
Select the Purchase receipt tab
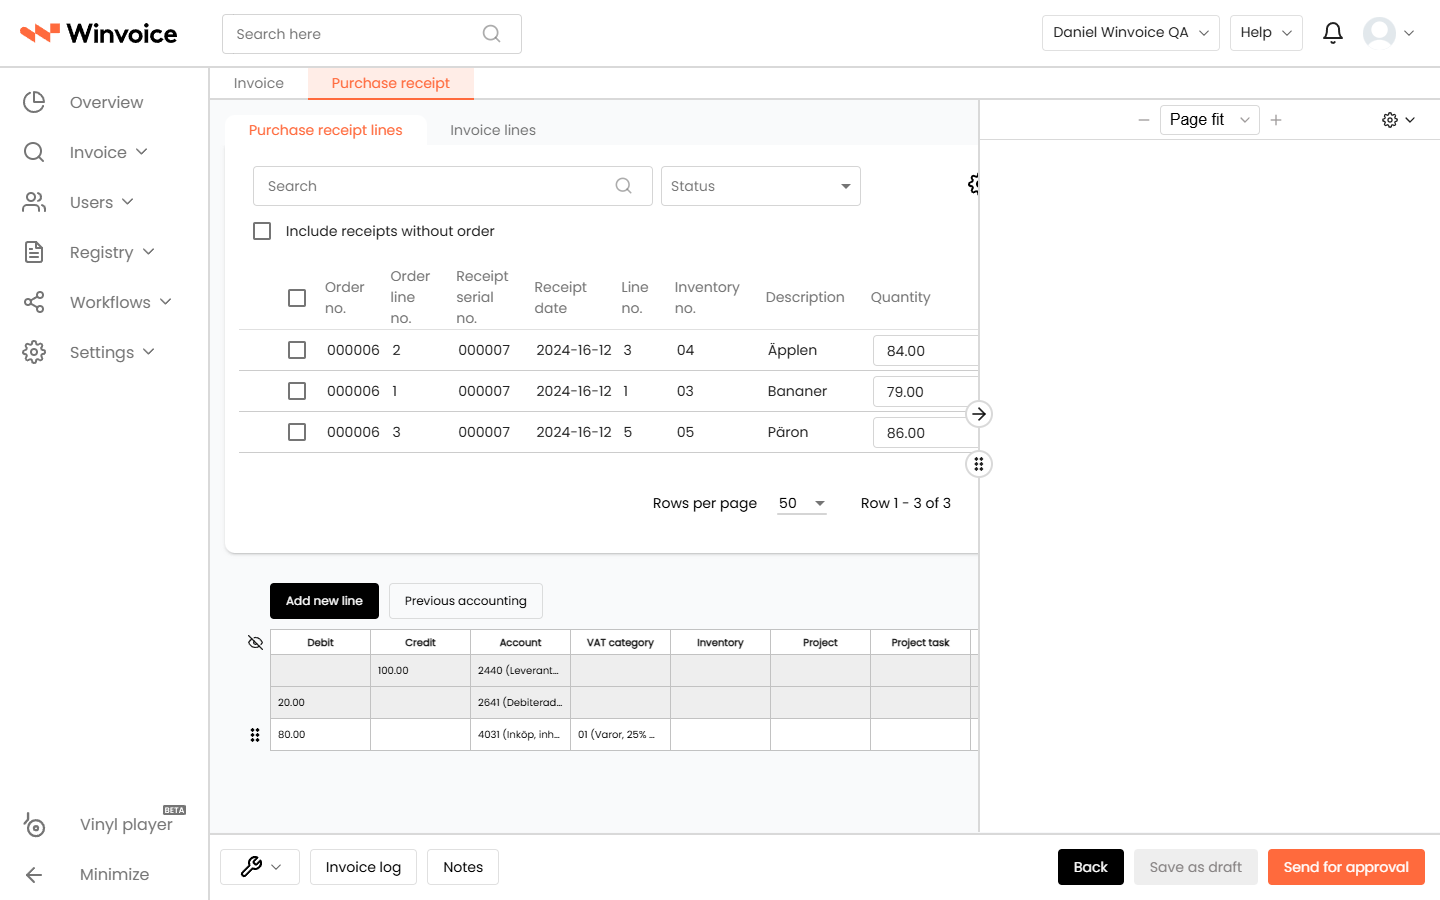click(391, 83)
